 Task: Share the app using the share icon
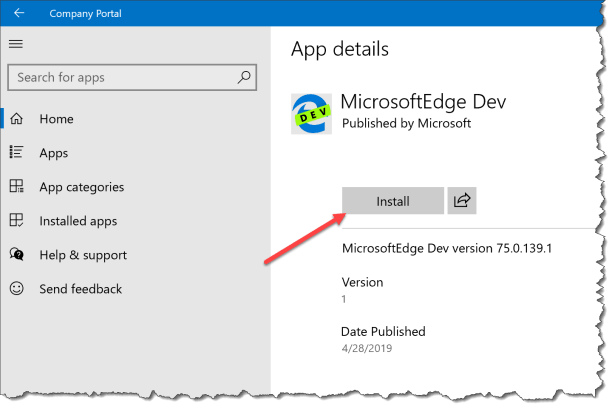click(462, 201)
